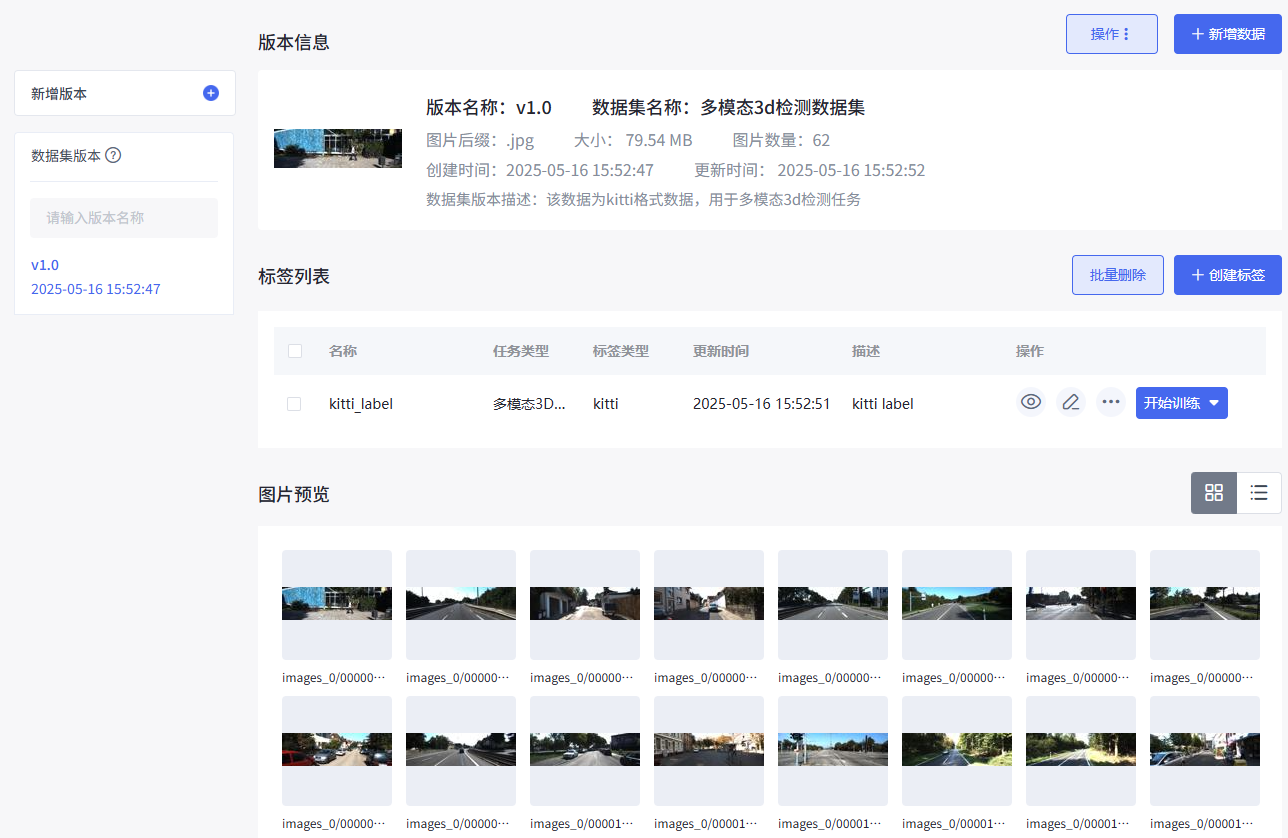Focus the 请输入版本名称 search field

coord(124,218)
